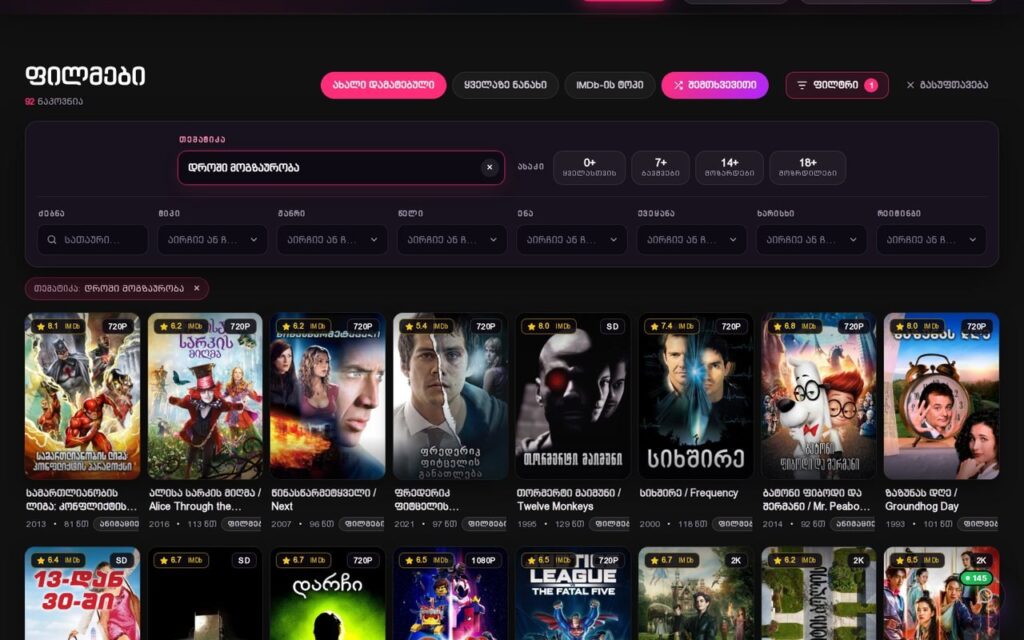This screenshot has width=1024, height=640.
Task: Click the title search input field
Action: pyautogui.click(x=93, y=240)
